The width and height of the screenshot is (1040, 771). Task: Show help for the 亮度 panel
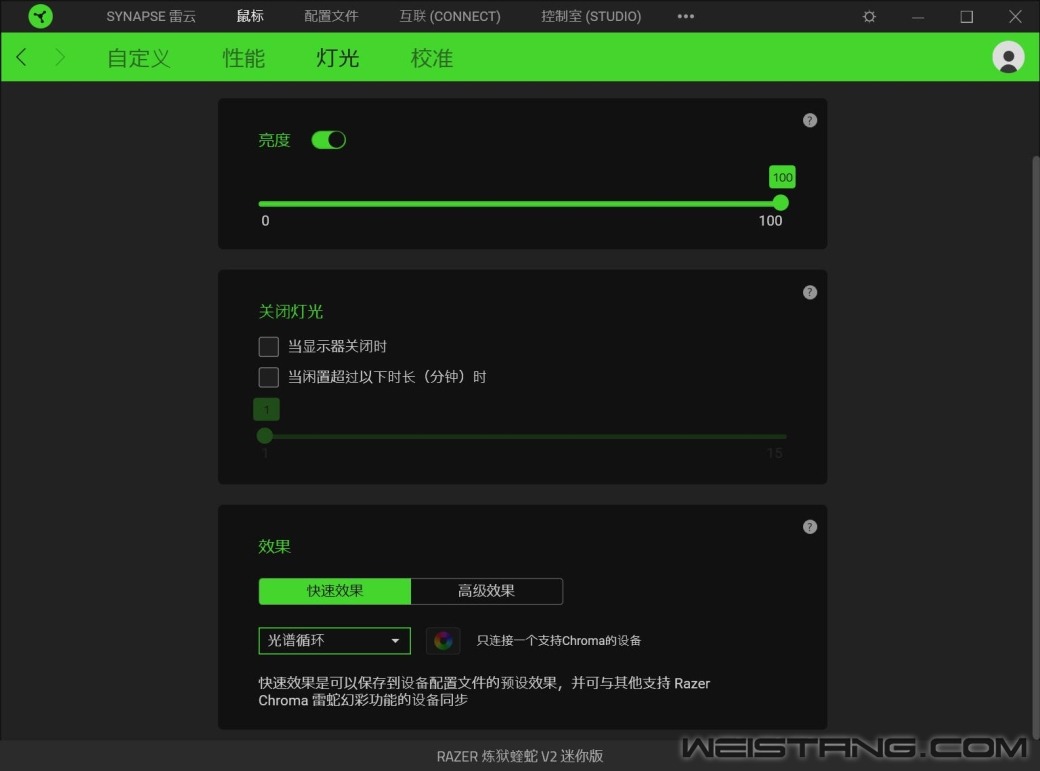click(810, 120)
